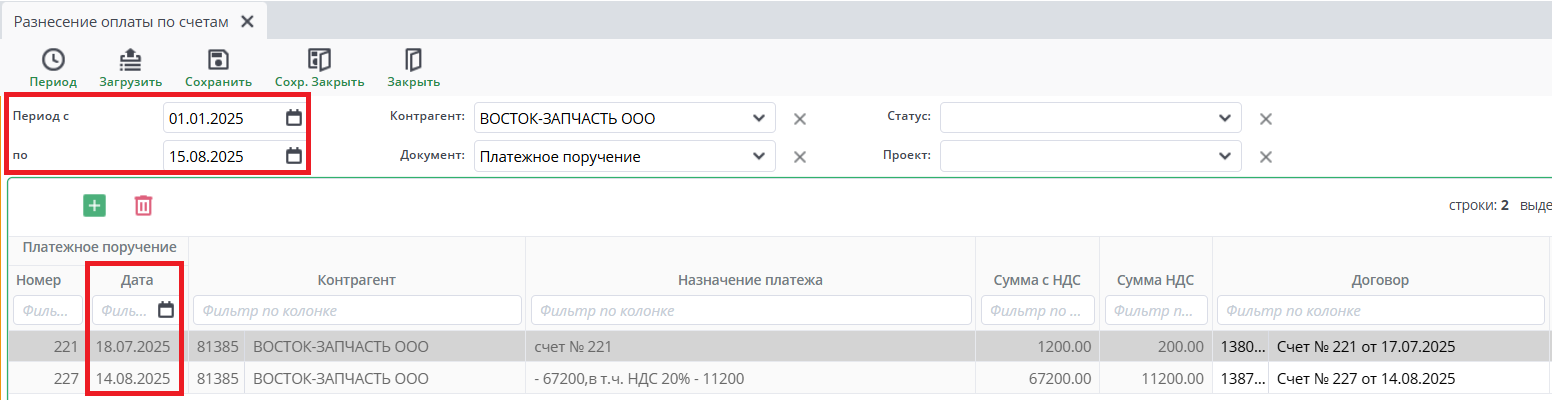1552x400 pixels.
Task: Click the Сохр. Закрыть toolbar icon
Action: pos(319,60)
